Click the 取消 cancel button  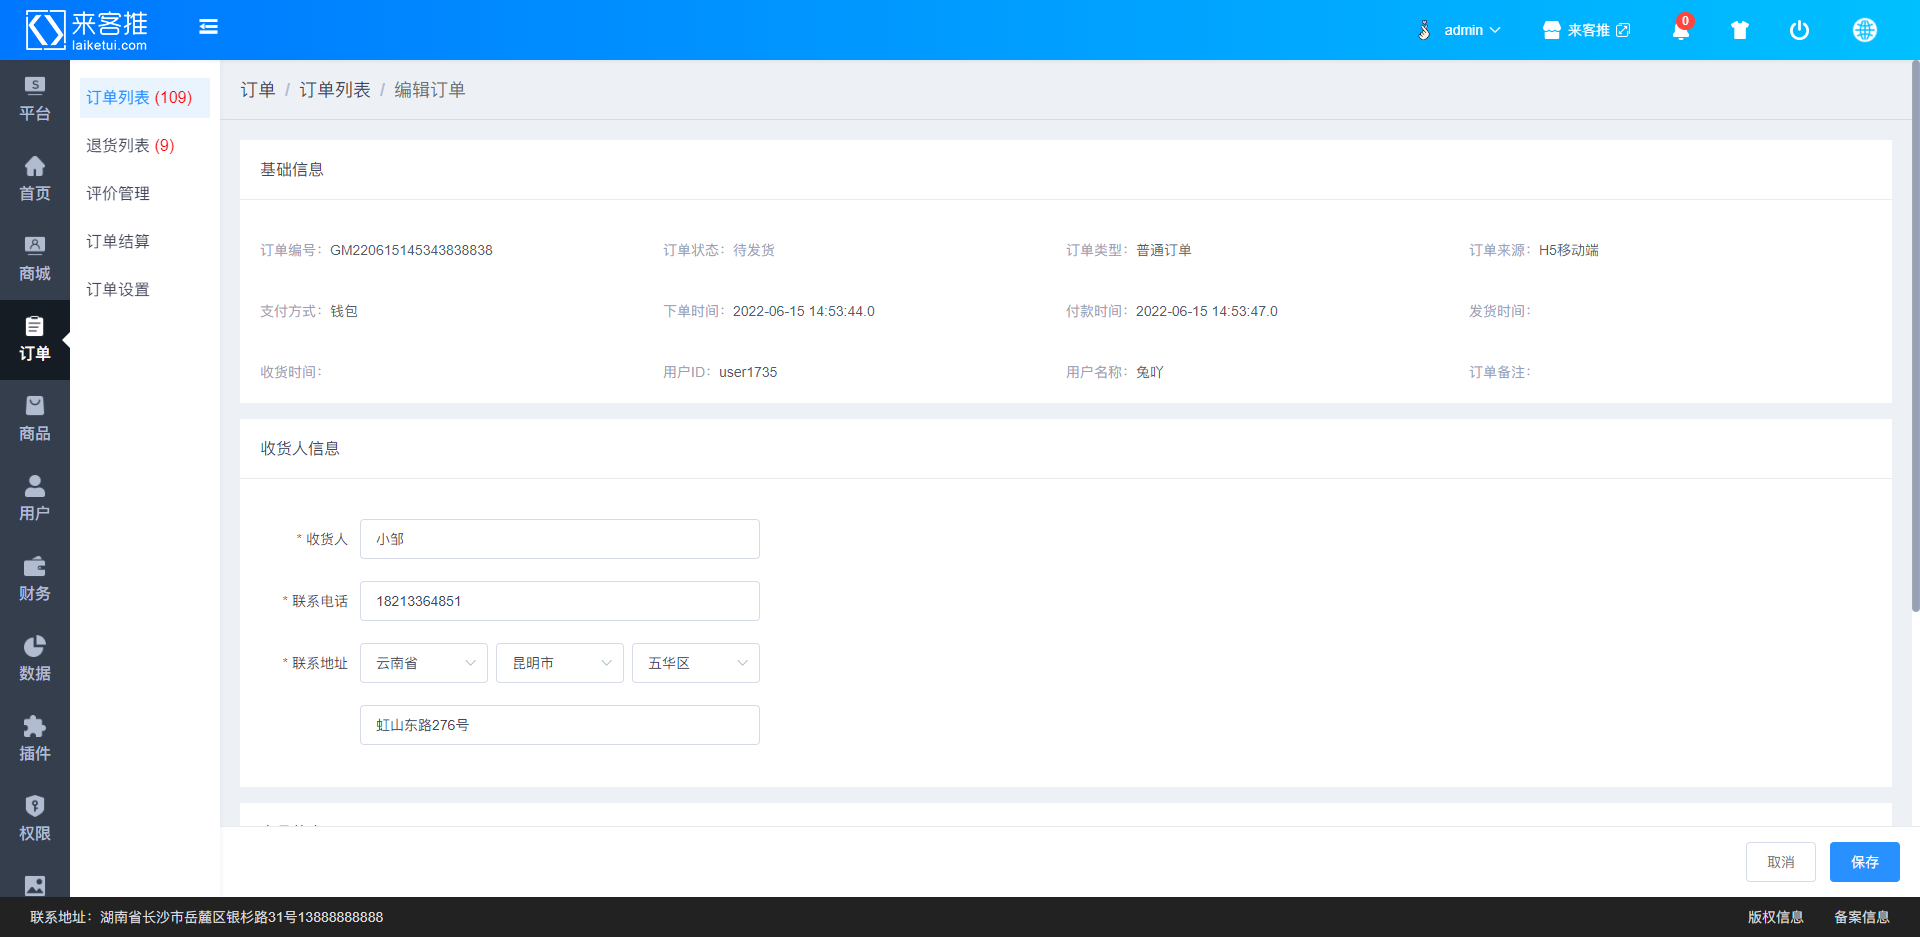tap(1781, 862)
